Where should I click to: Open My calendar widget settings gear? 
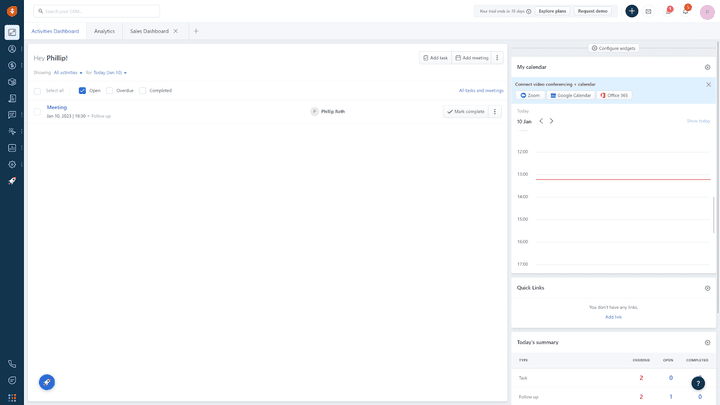click(x=707, y=67)
